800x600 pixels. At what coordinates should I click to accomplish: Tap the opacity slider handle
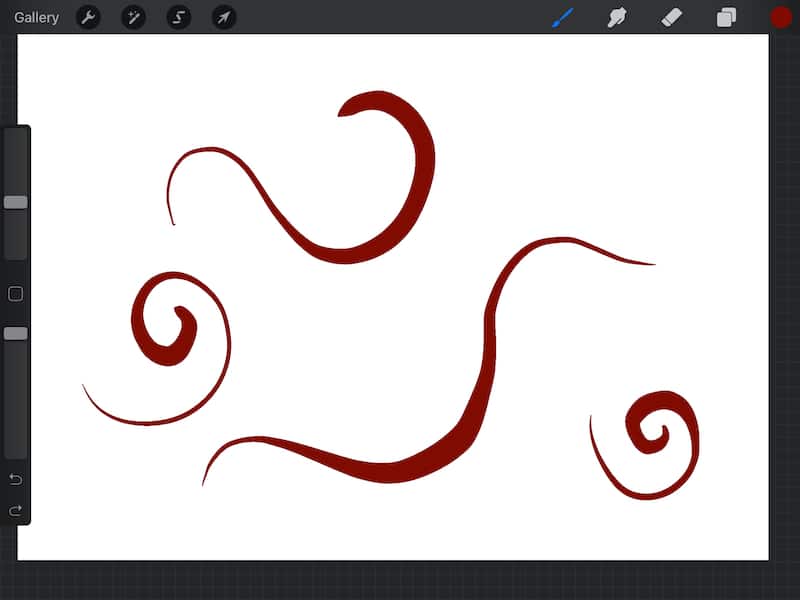[x=15, y=332]
